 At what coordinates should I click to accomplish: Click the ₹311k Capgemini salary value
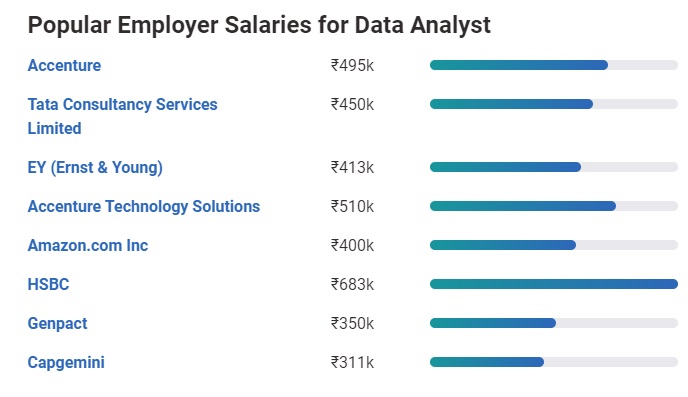(x=352, y=362)
